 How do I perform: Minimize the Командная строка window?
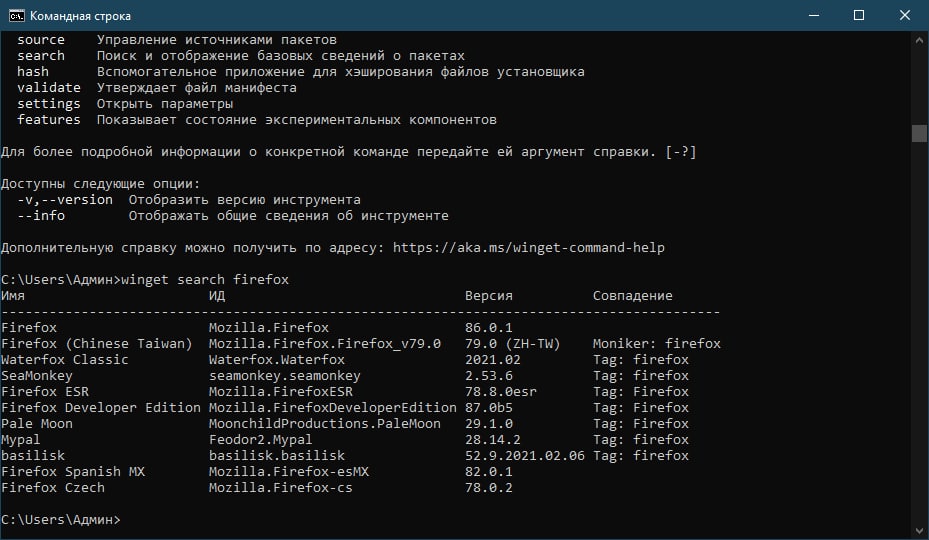click(x=814, y=15)
